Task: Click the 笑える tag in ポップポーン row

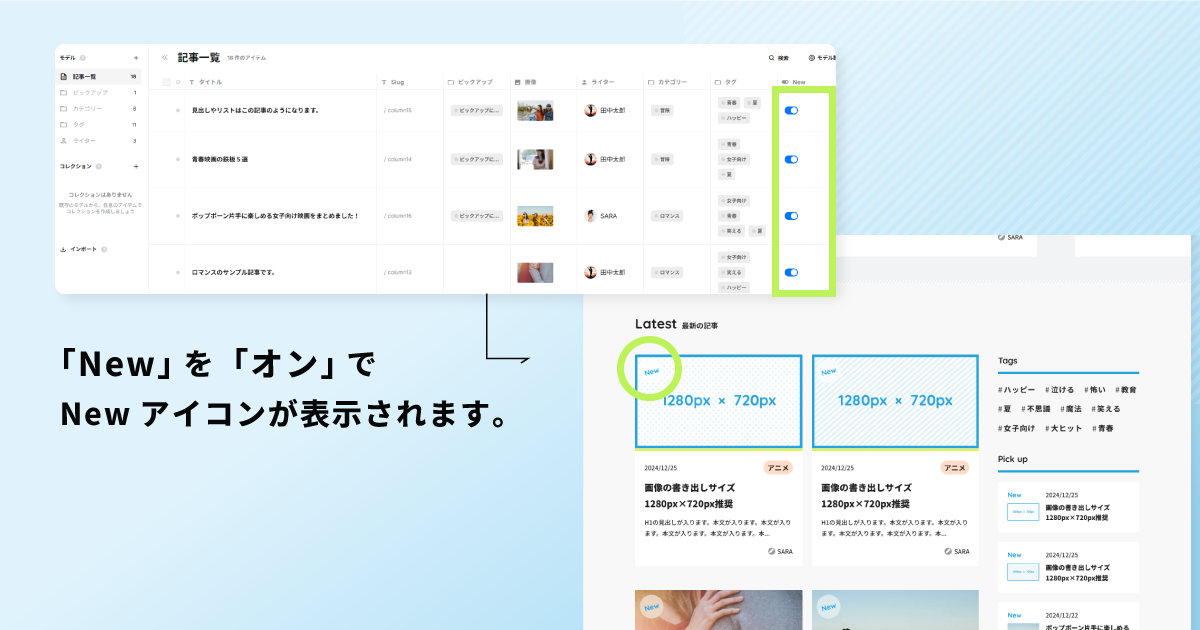Action: (732, 231)
